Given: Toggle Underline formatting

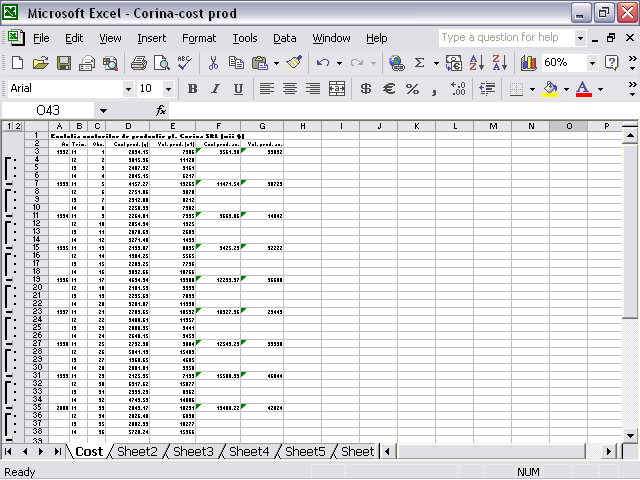Looking at the screenshot, I should (x=238, y=89).
